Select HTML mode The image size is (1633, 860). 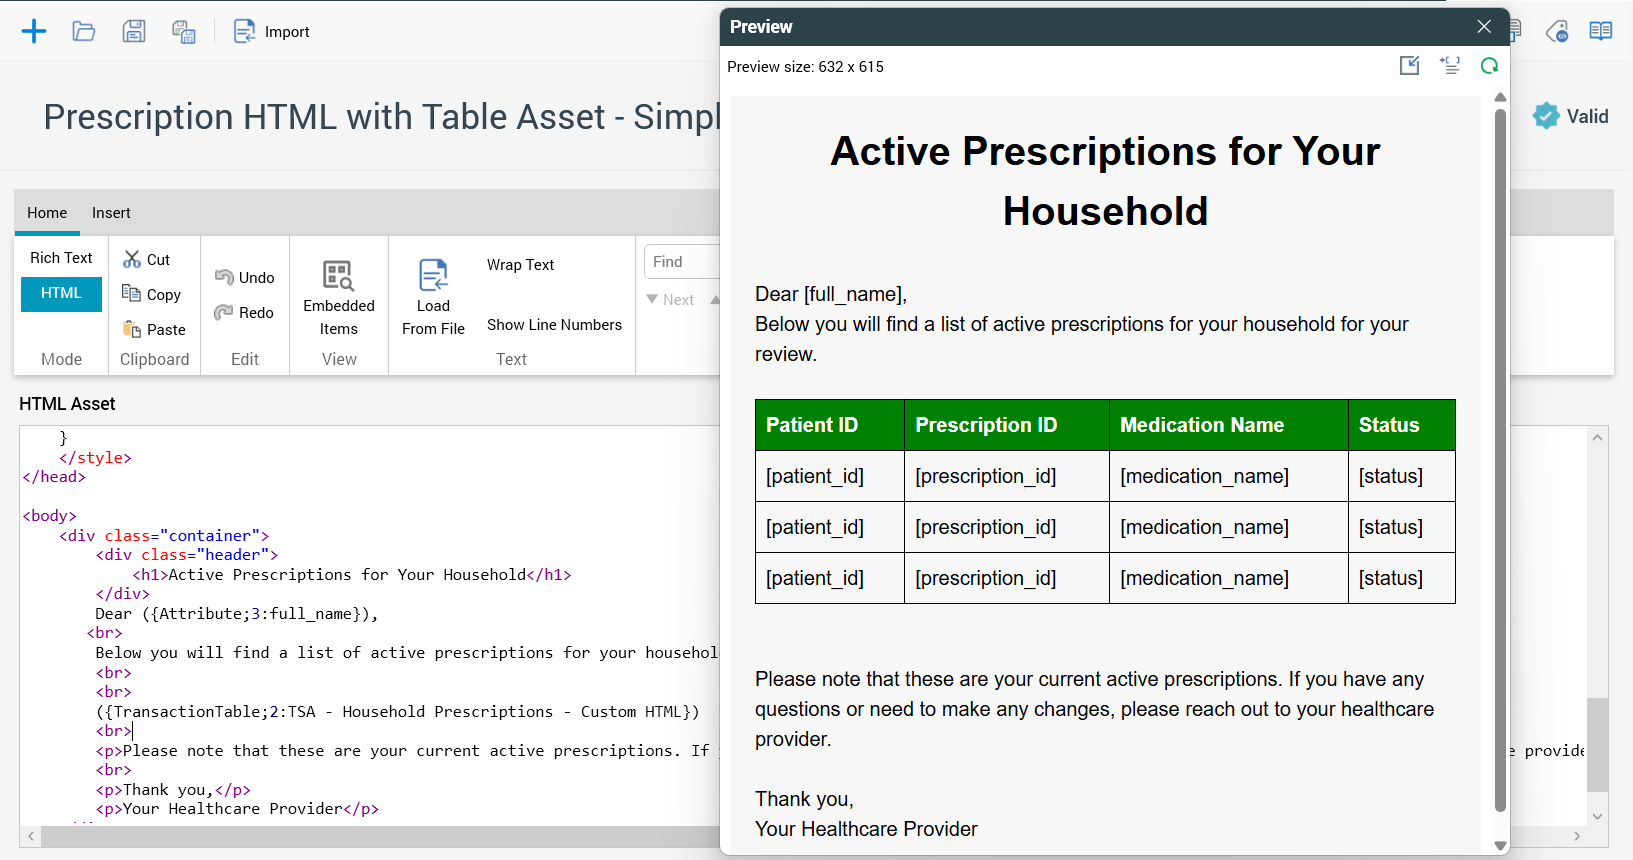(x=61, y=293)
